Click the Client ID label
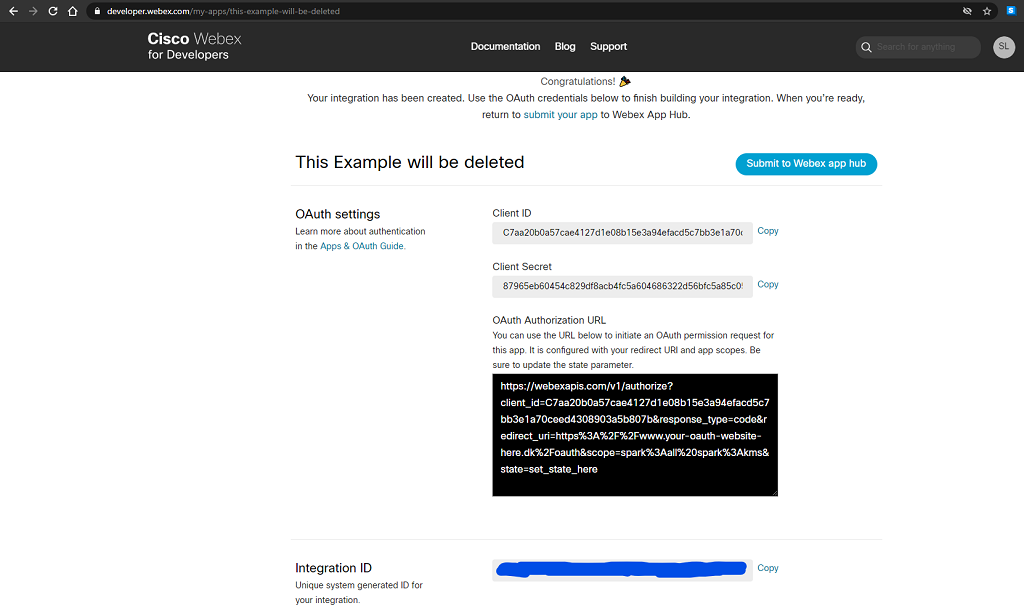 [x=512, y=213]
